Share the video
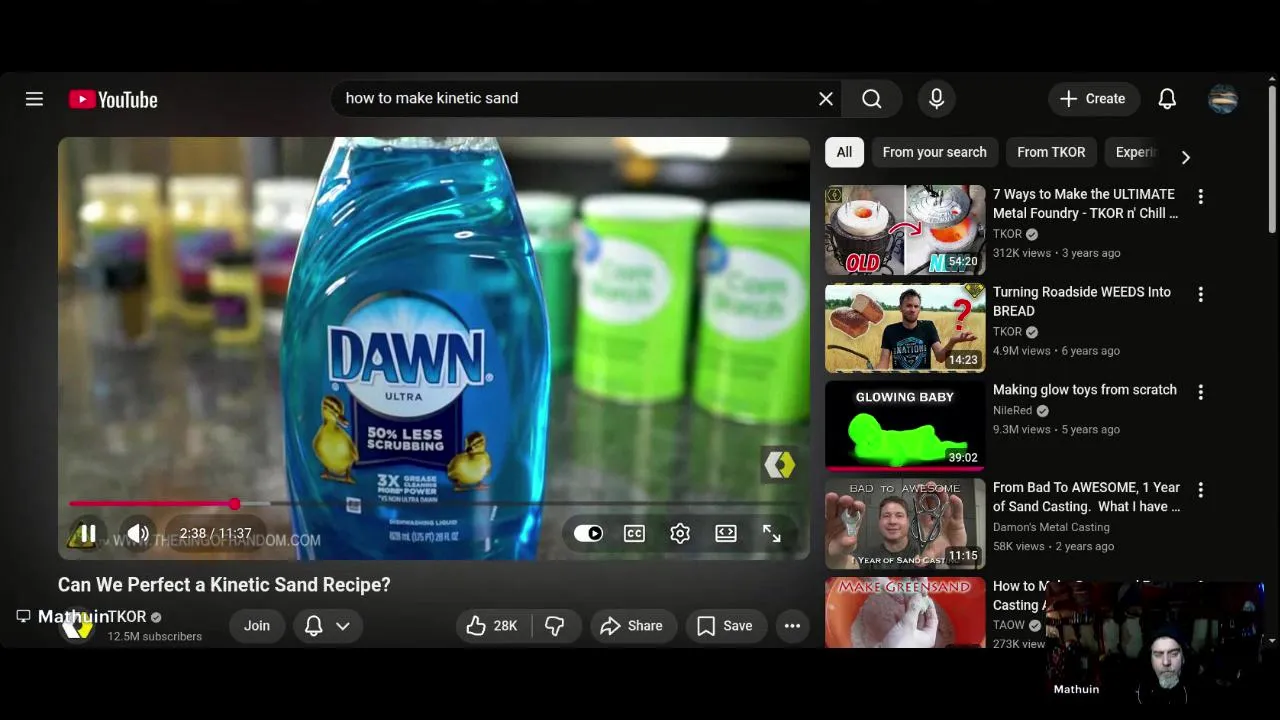 (632, 626)
